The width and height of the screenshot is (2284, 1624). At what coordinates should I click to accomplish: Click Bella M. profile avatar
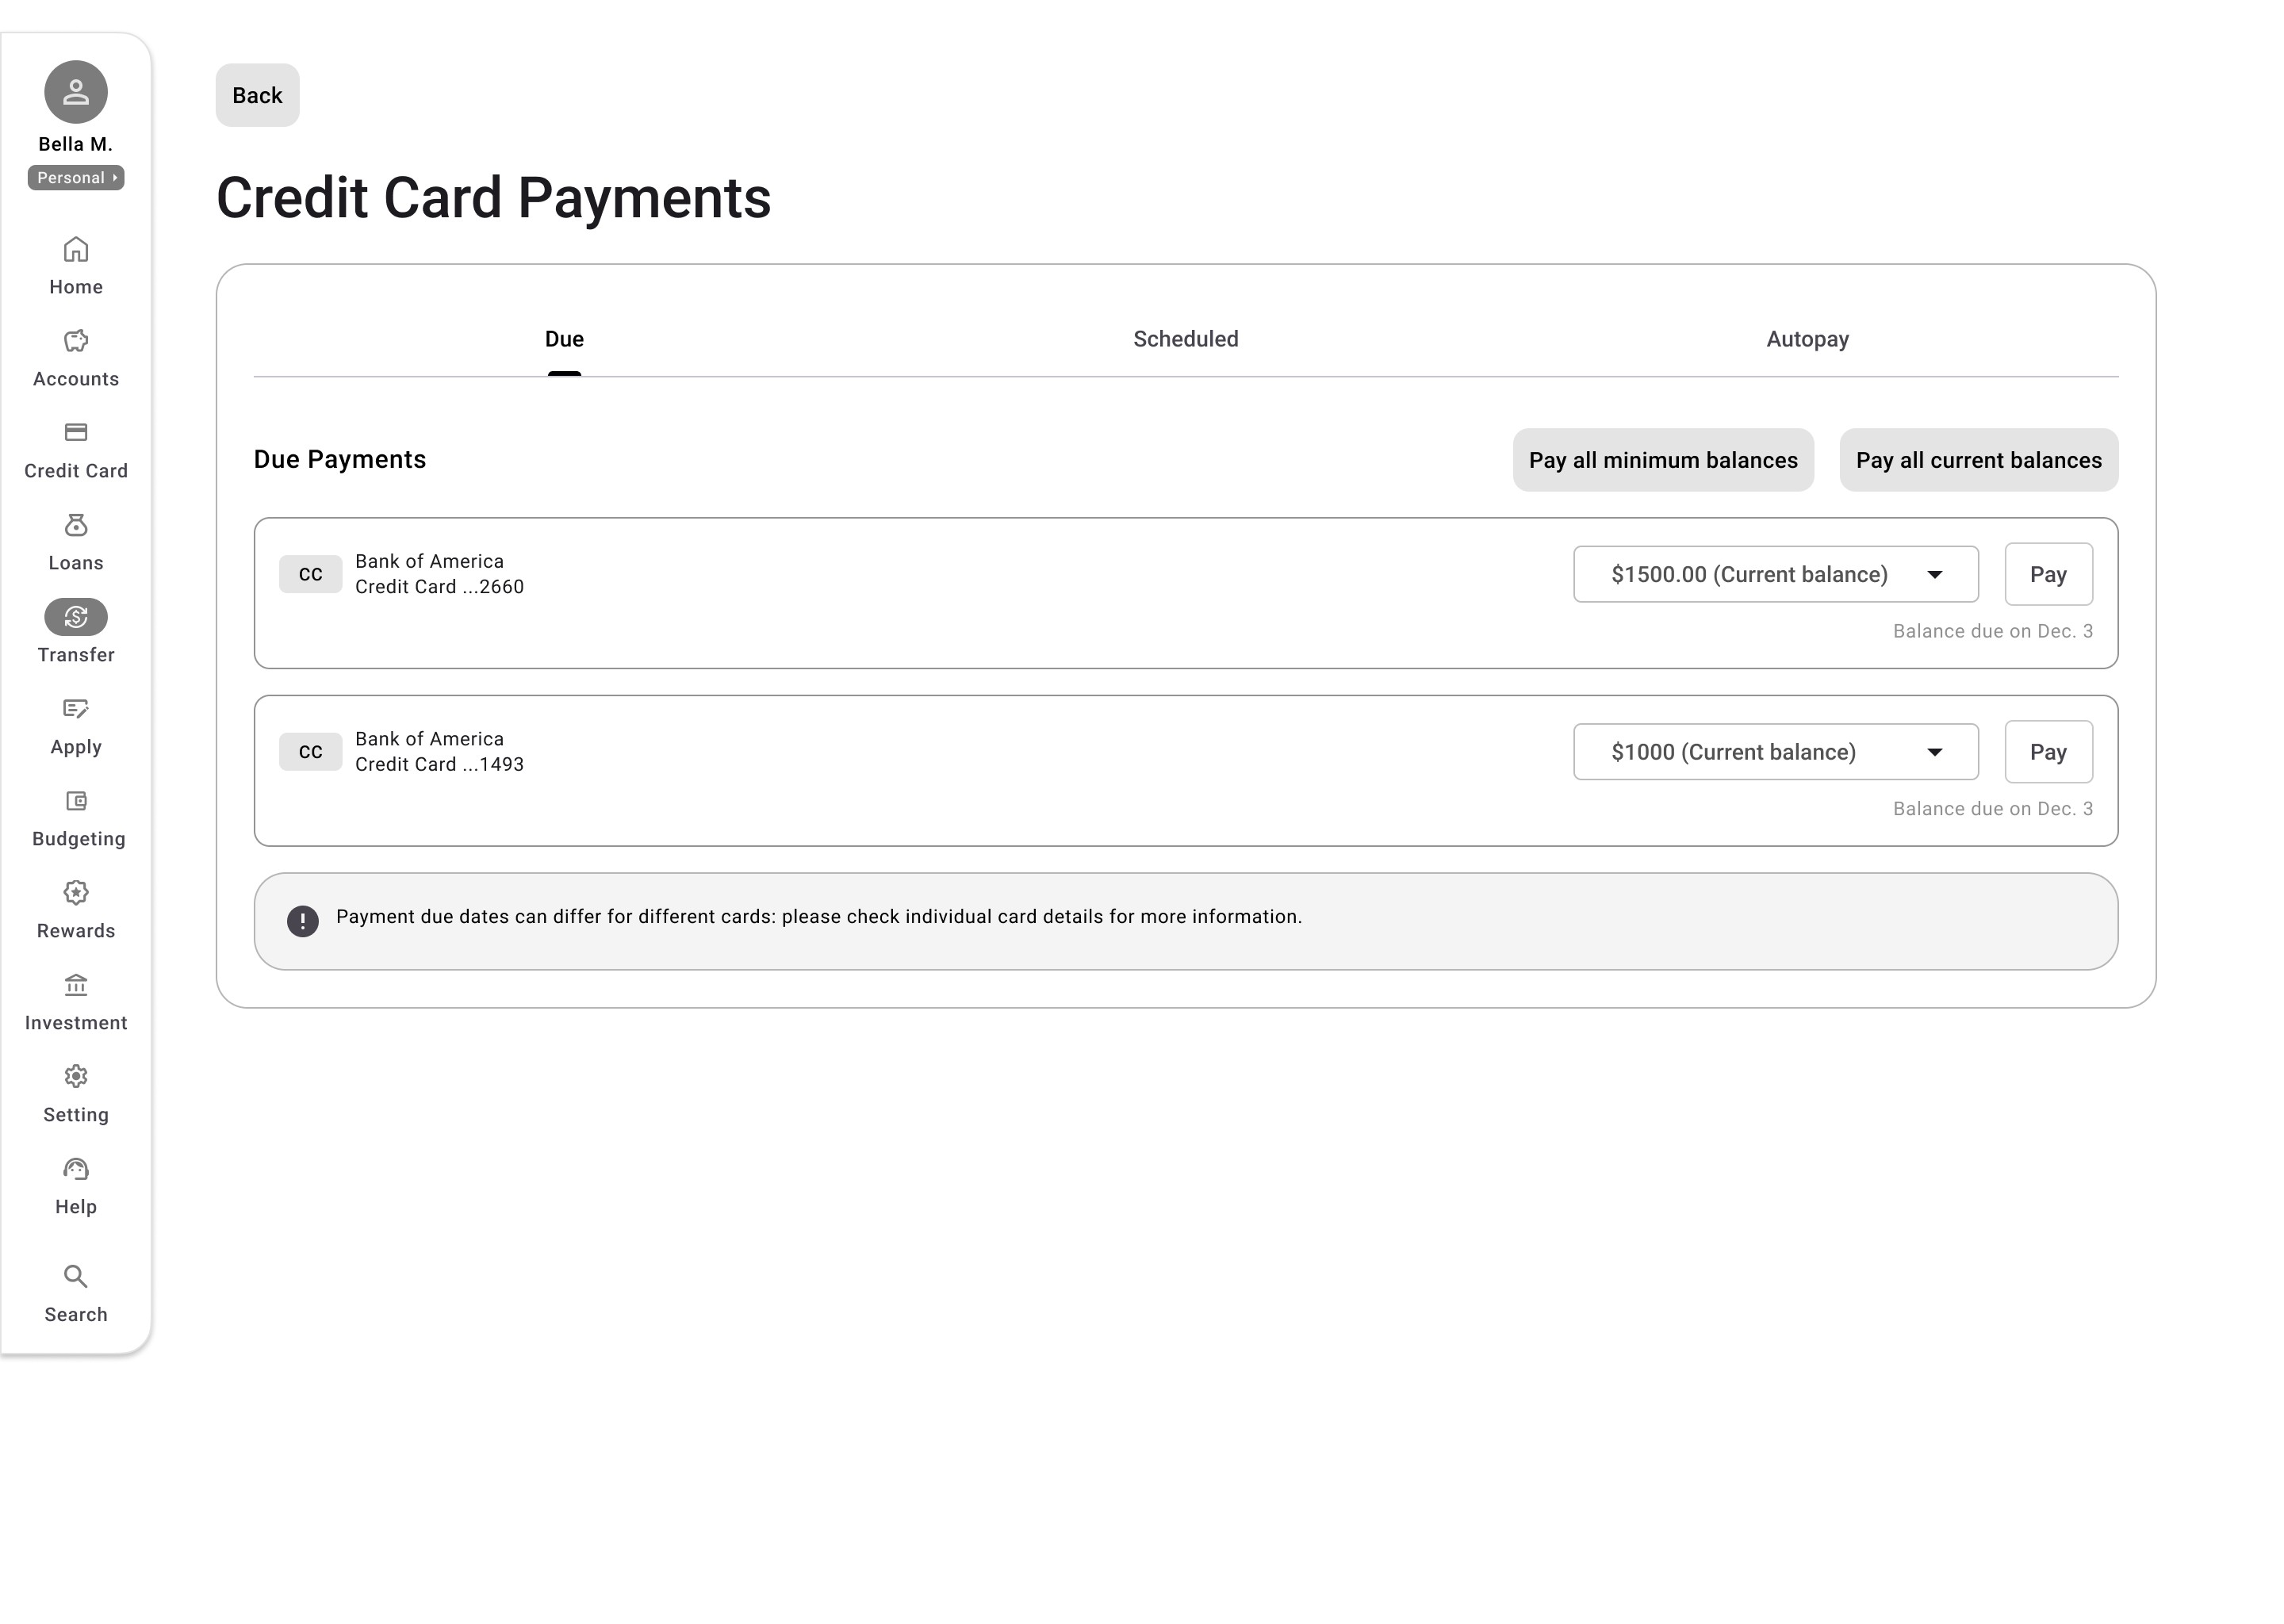(76, 92)
